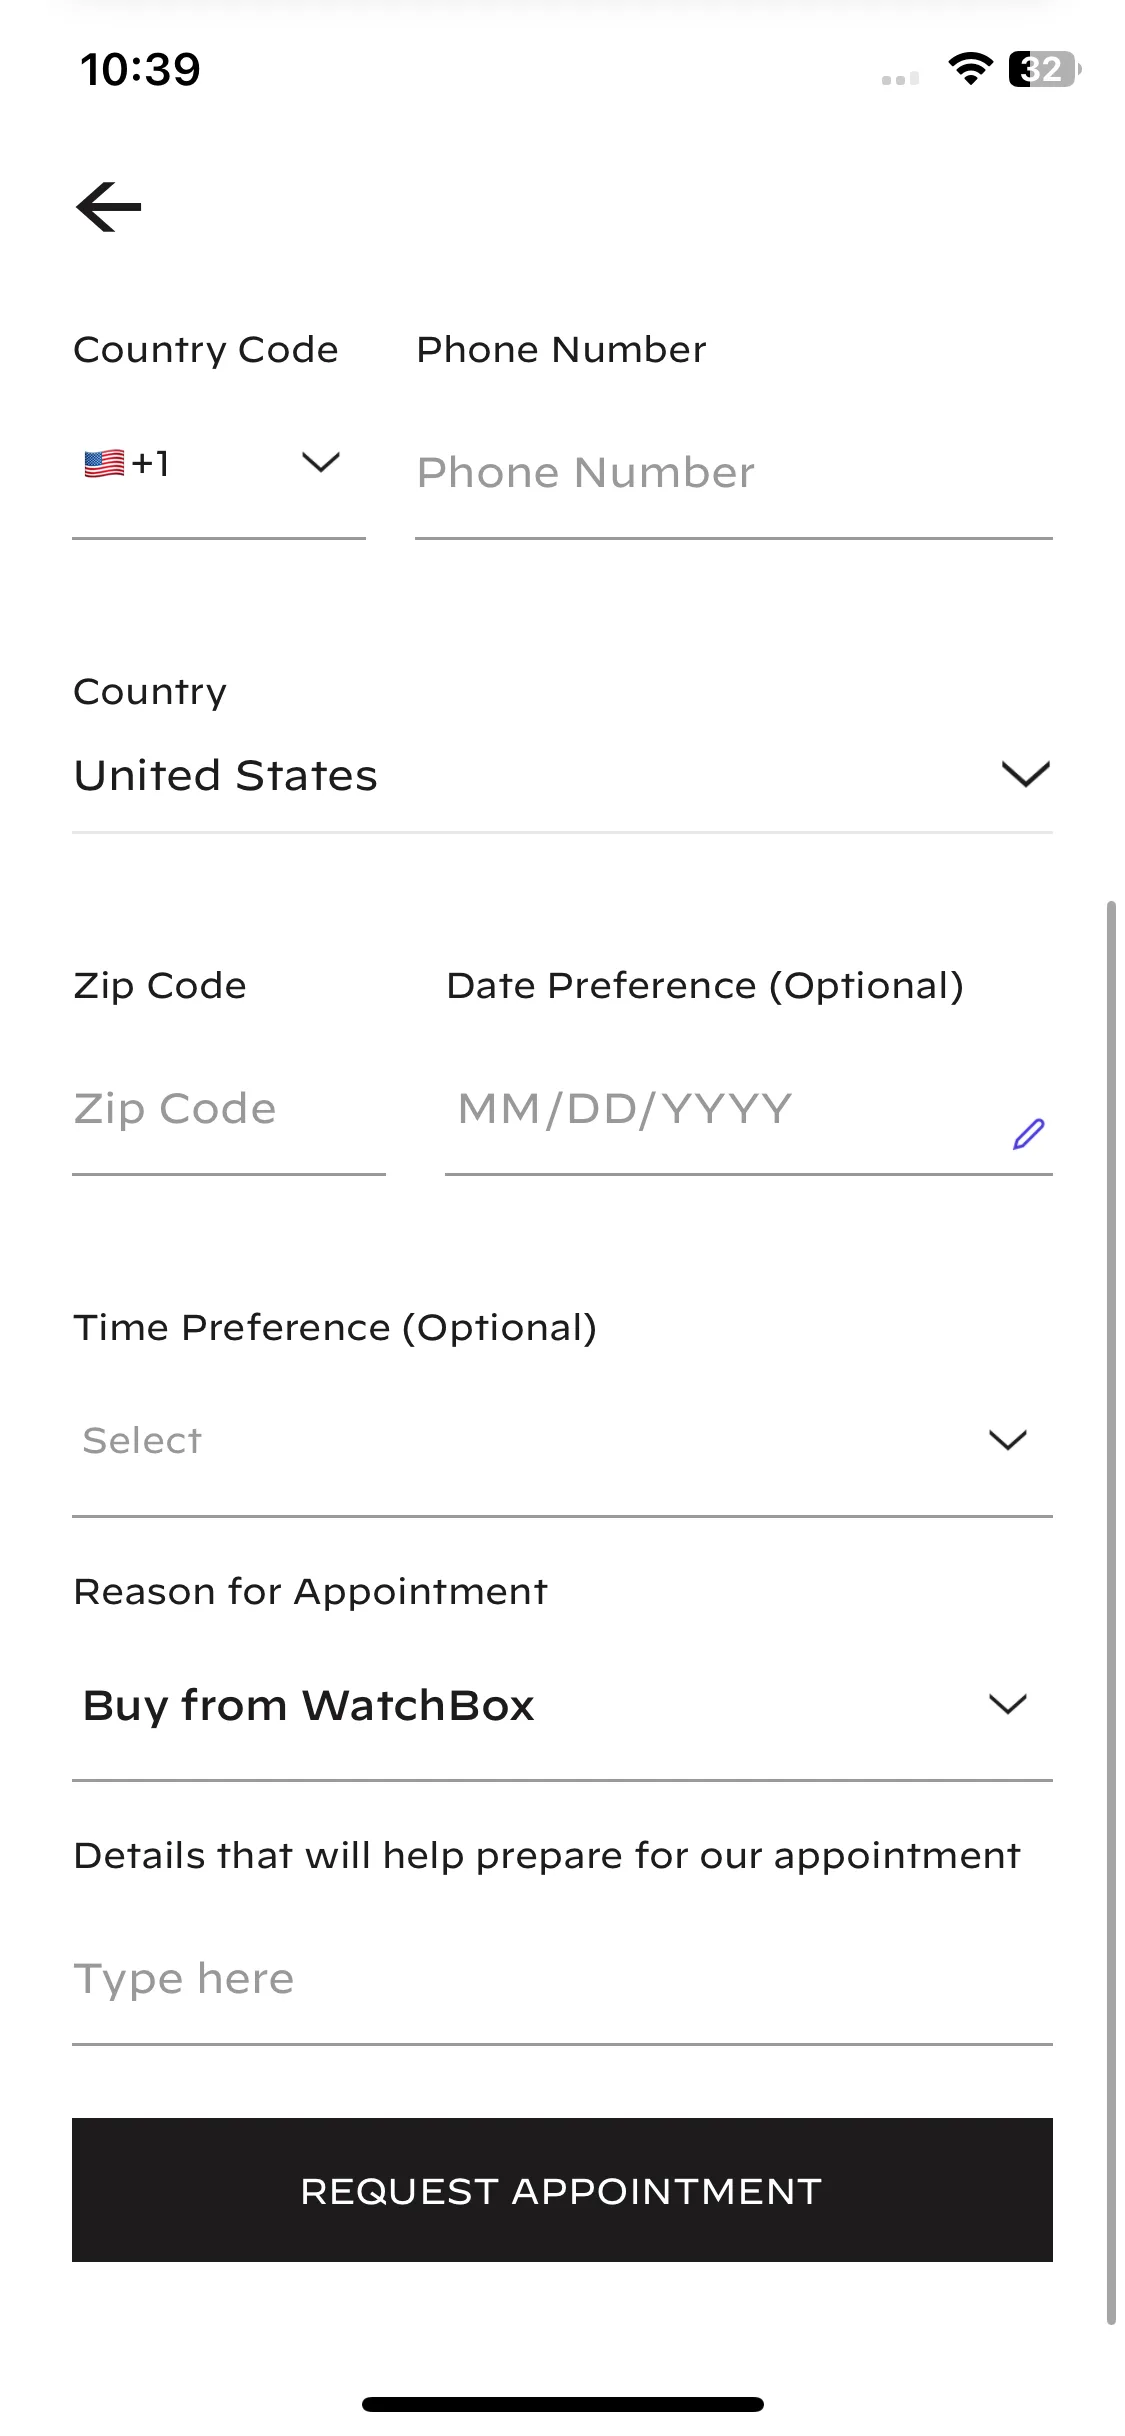The width and height of the screenshot is (1125, 2436).
Task: Click the MM/DD/YYYY date field
Action: tap(748, 1109)
